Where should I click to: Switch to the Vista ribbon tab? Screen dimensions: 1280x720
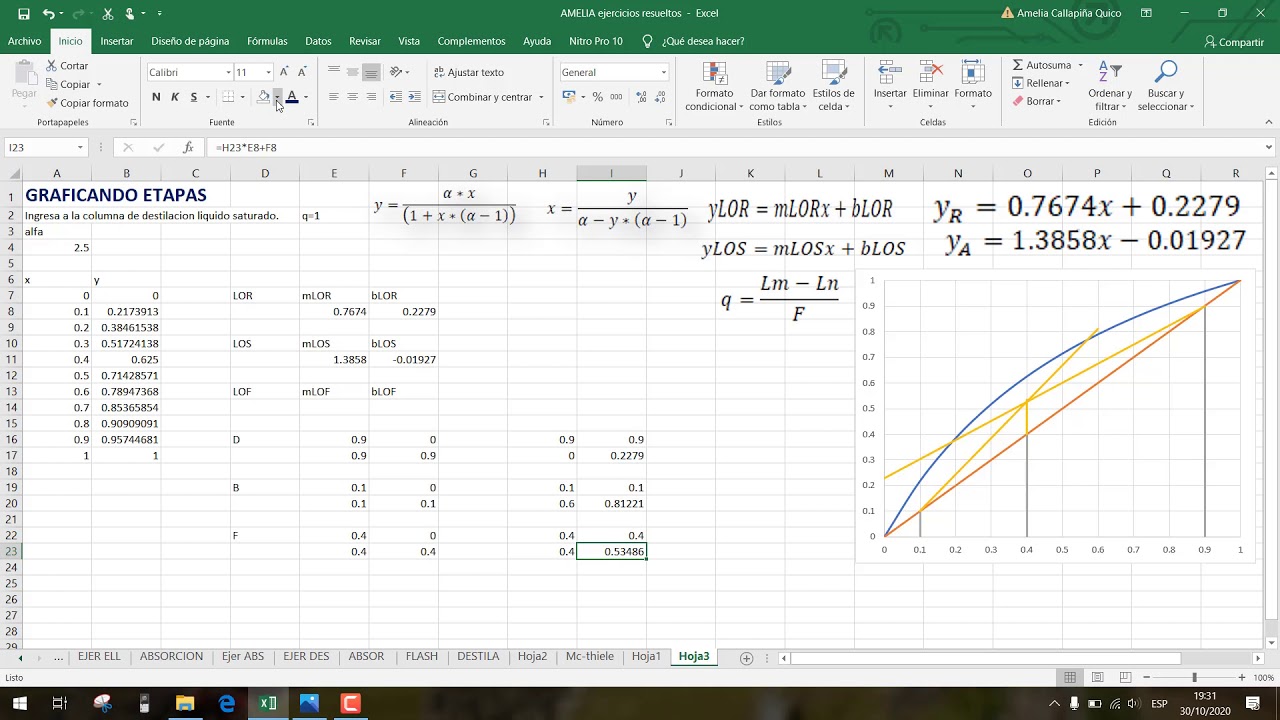(x=409, y=41)
